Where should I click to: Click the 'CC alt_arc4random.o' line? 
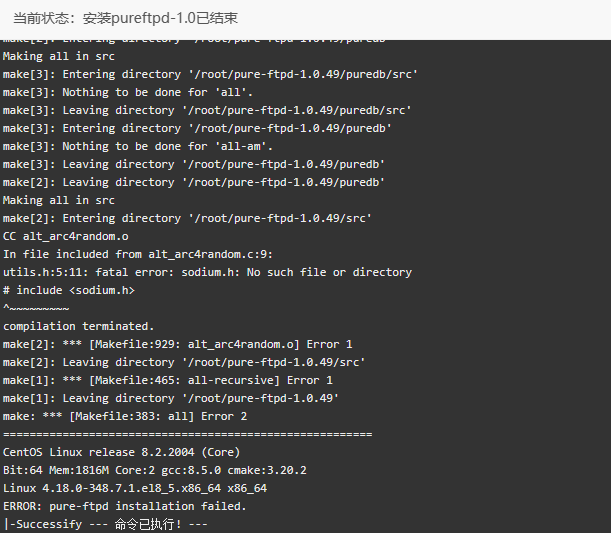point(65,236)
